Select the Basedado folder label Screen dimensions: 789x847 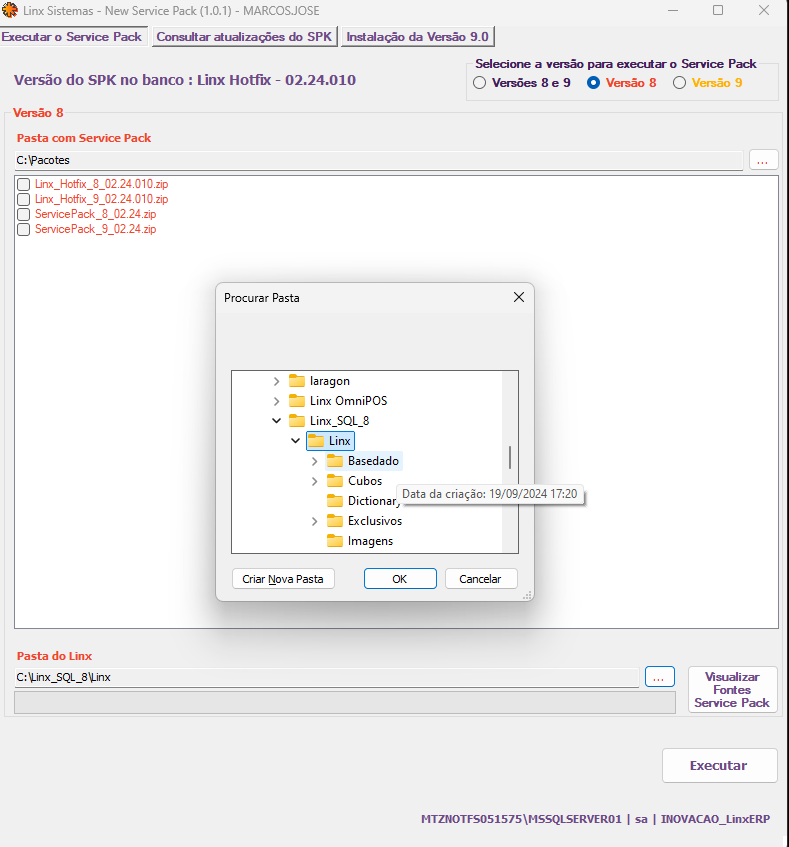(373, 461)
